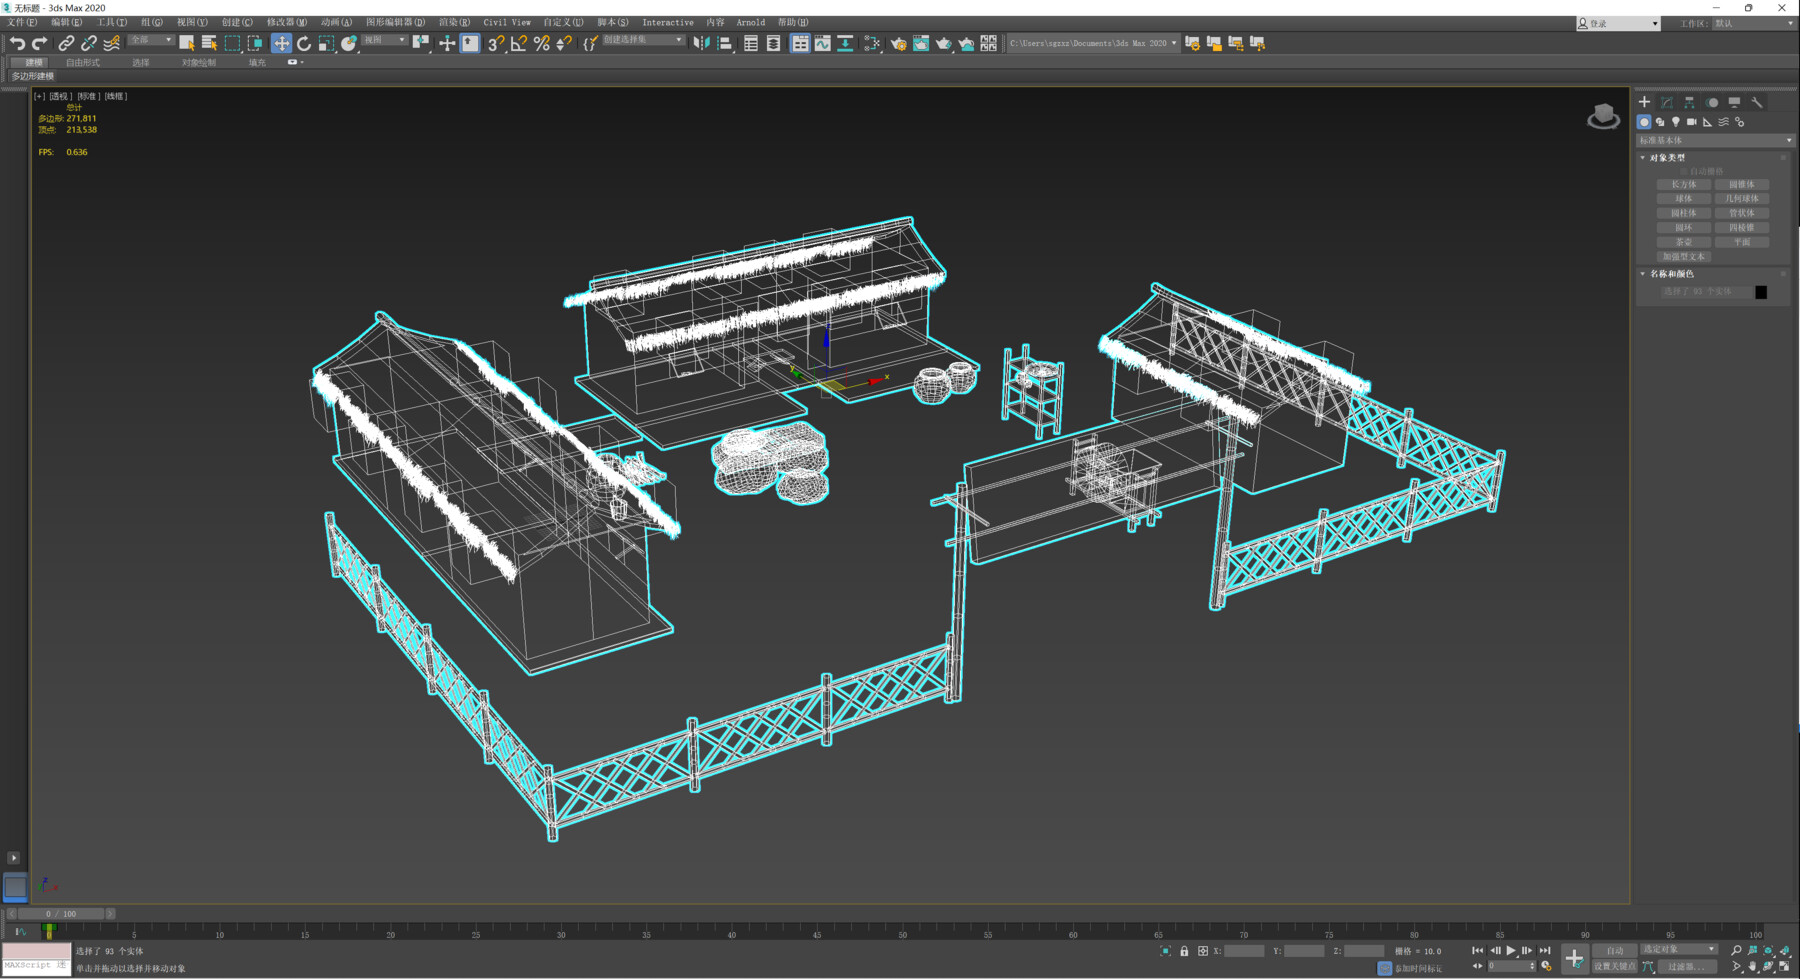Switch to the 自由形式 ribbon tab

[x=83, y=61]
